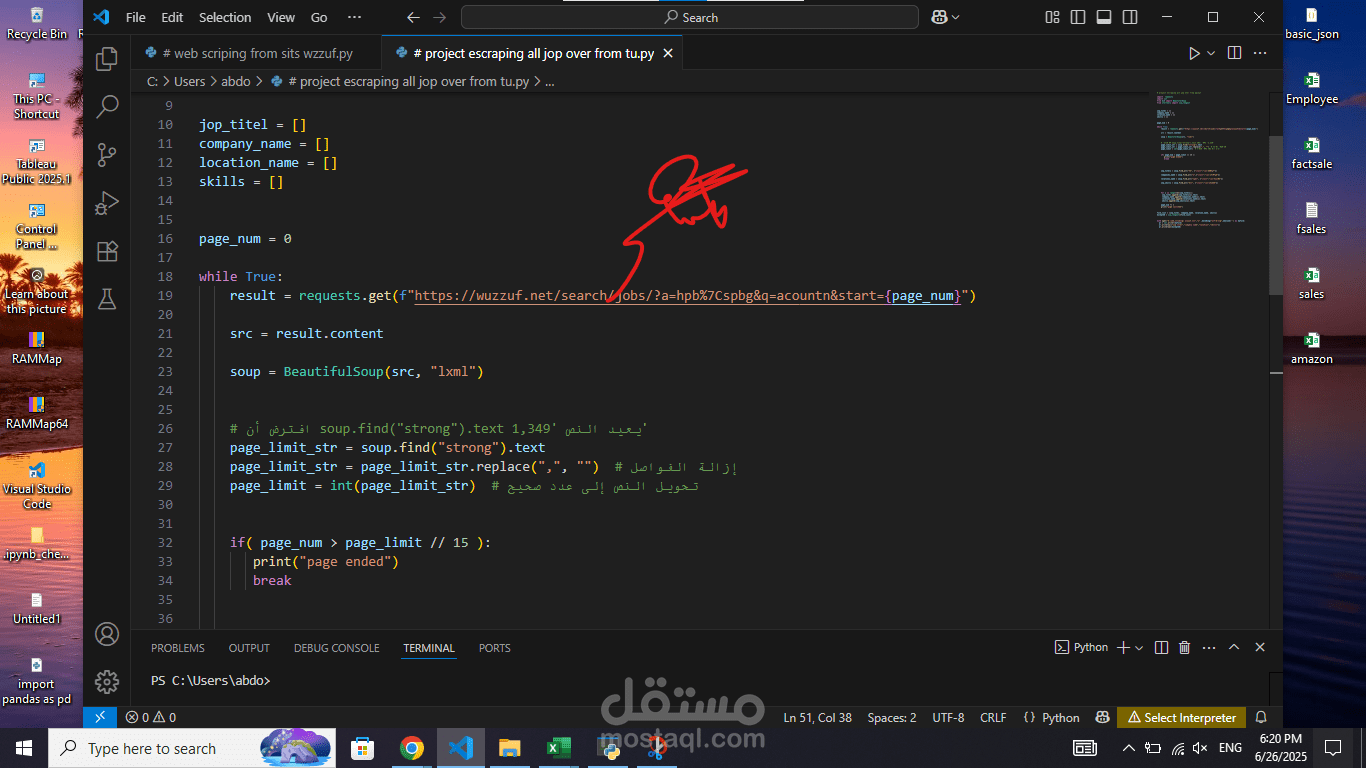Screen dimensions: 1366x768
Task: Open editor More Actions ellipsis
Action: [1261, 53]
